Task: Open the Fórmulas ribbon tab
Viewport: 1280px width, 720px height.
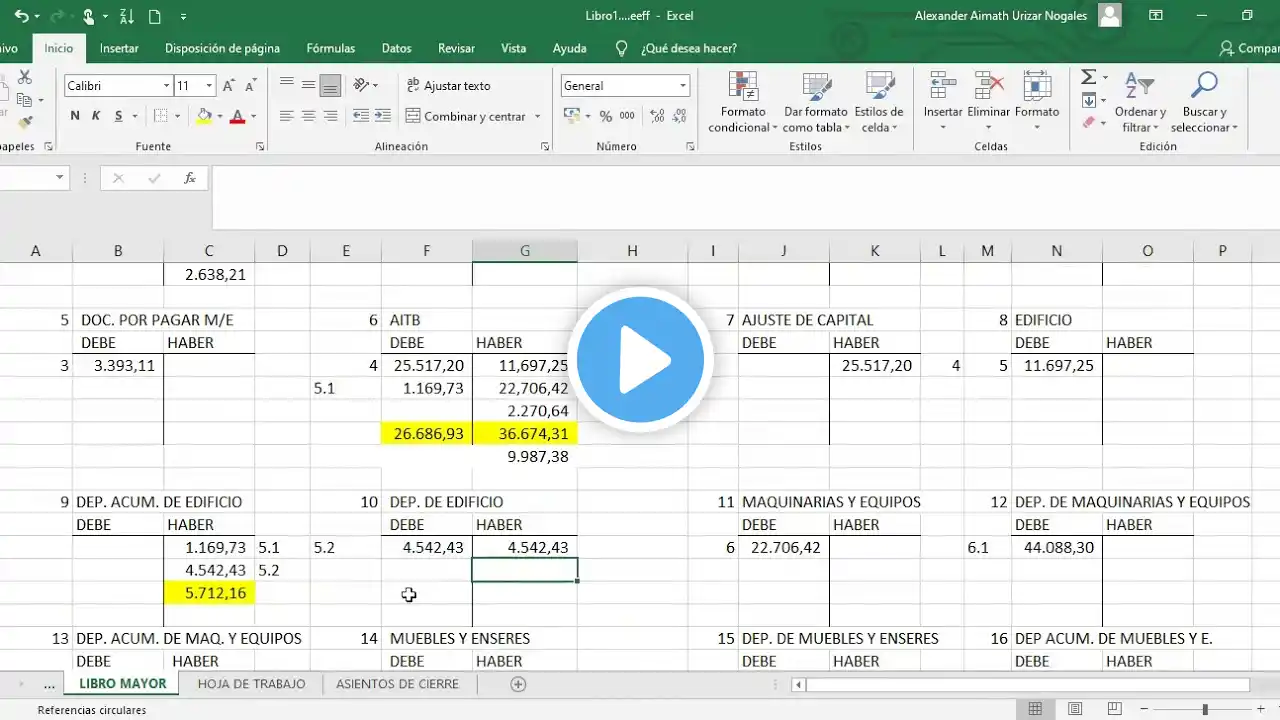Action: (330, 48)
